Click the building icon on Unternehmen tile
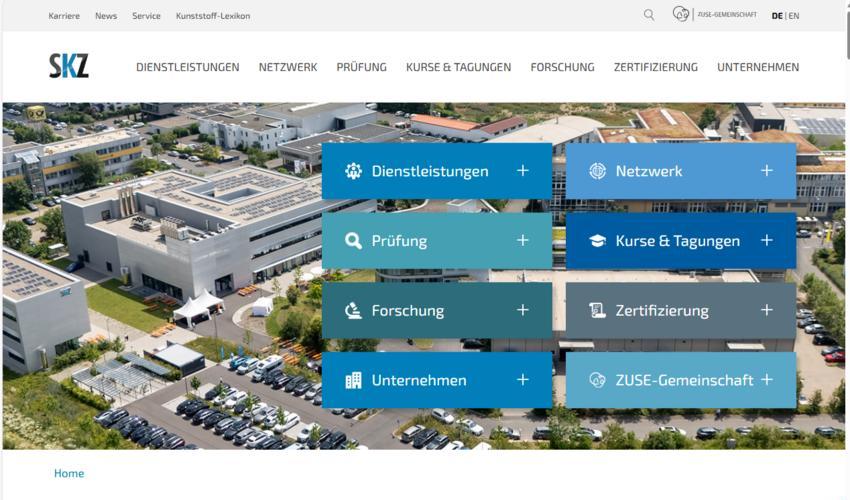850x500 pixels. pos(353,380)
